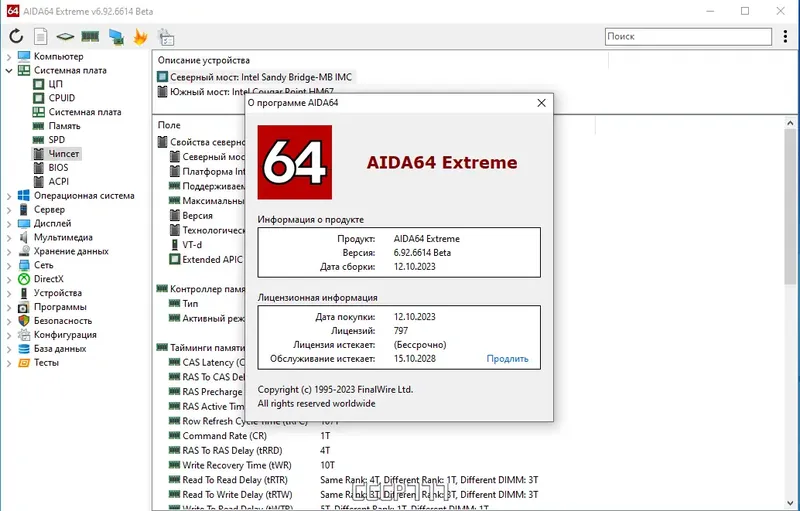The image size is (800, 511).
Task: Open Память in the sidebar tree
Action: click(x=64, y=125)
